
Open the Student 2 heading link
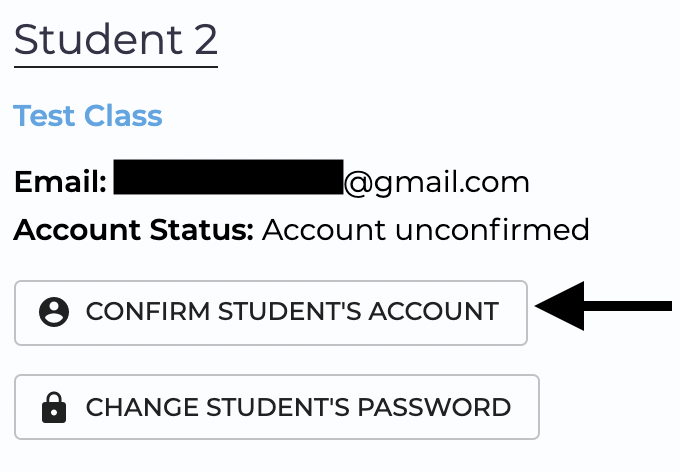coord(116,40)
